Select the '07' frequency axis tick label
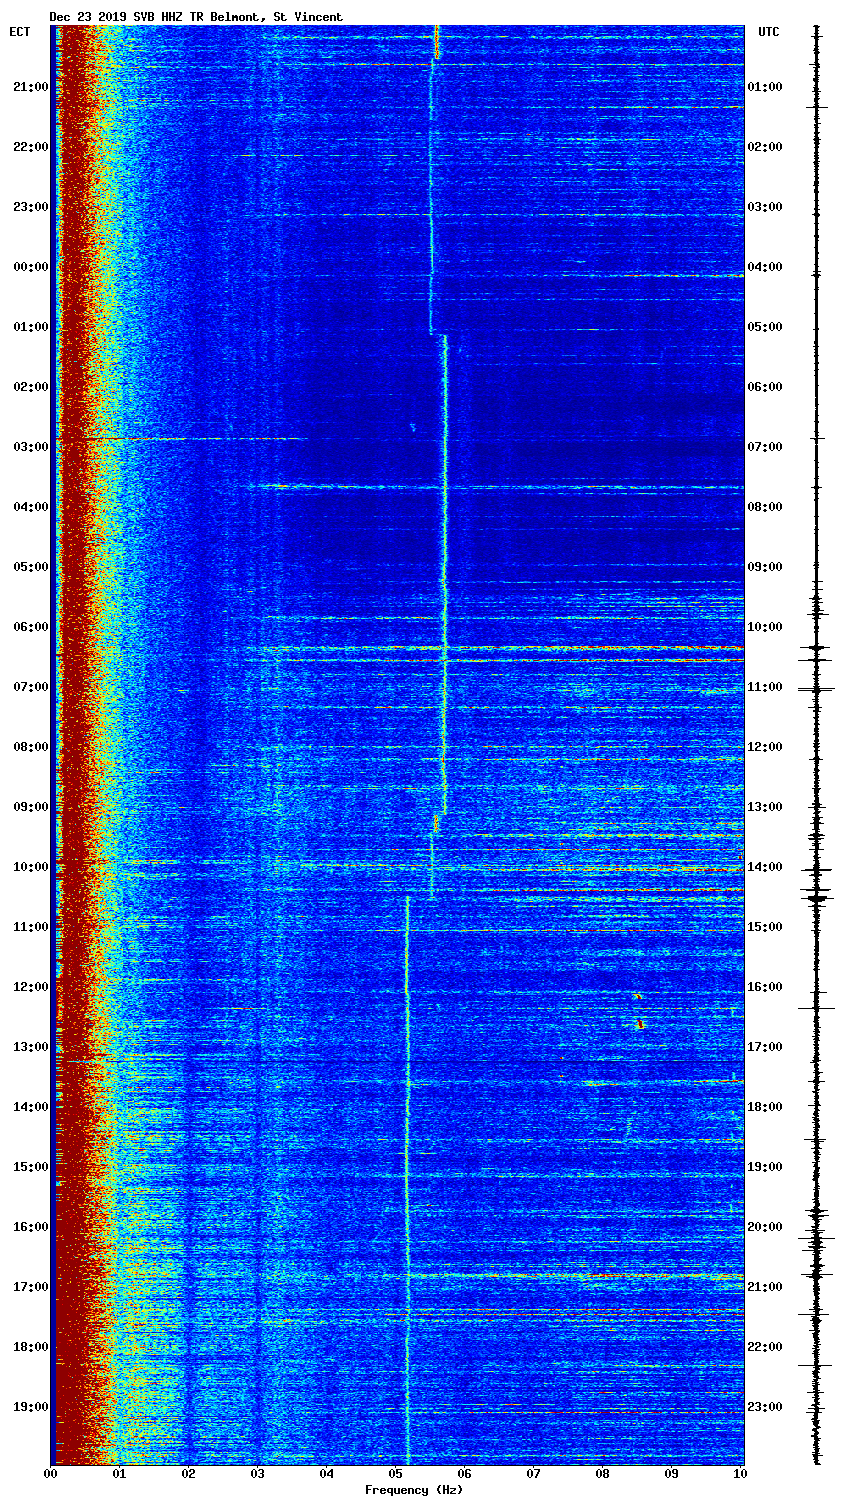Screen dimensions: 852x1500 [x=533, y=1474]
